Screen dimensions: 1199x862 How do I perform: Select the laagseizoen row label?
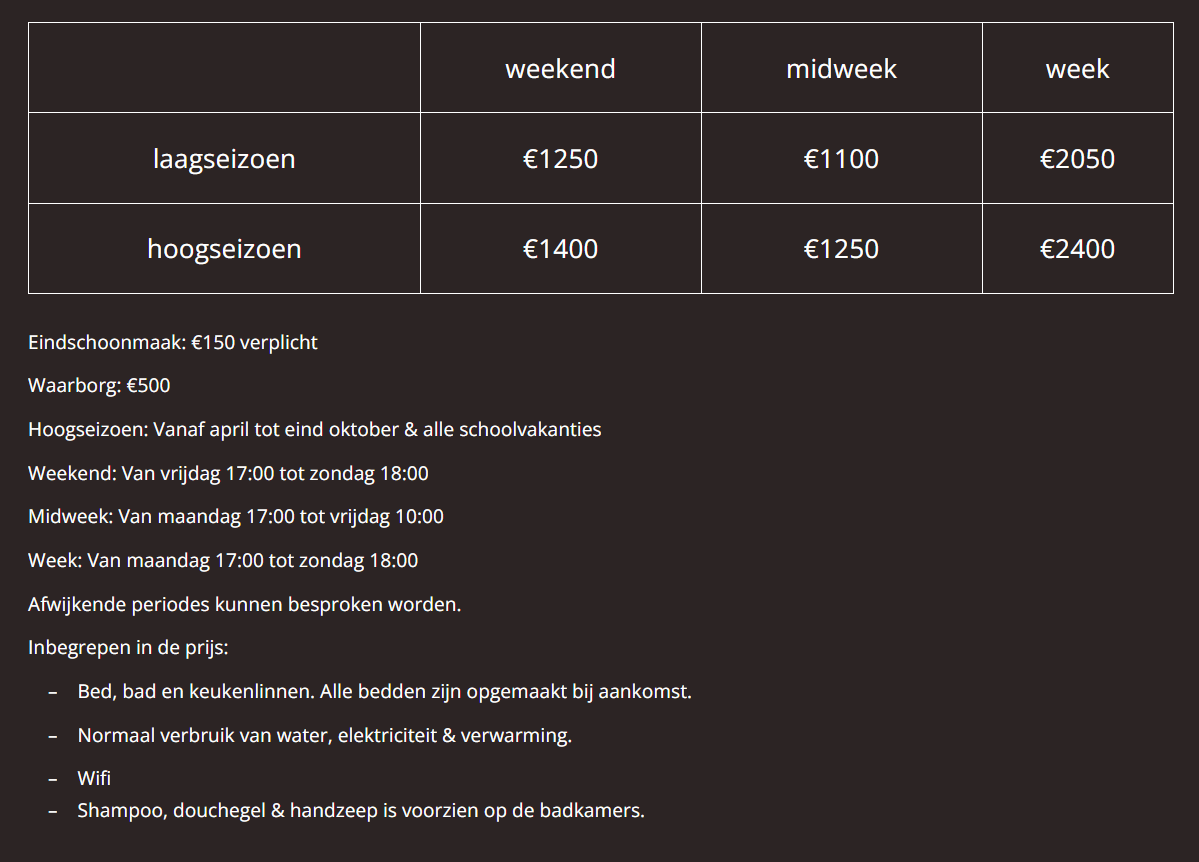224,159
